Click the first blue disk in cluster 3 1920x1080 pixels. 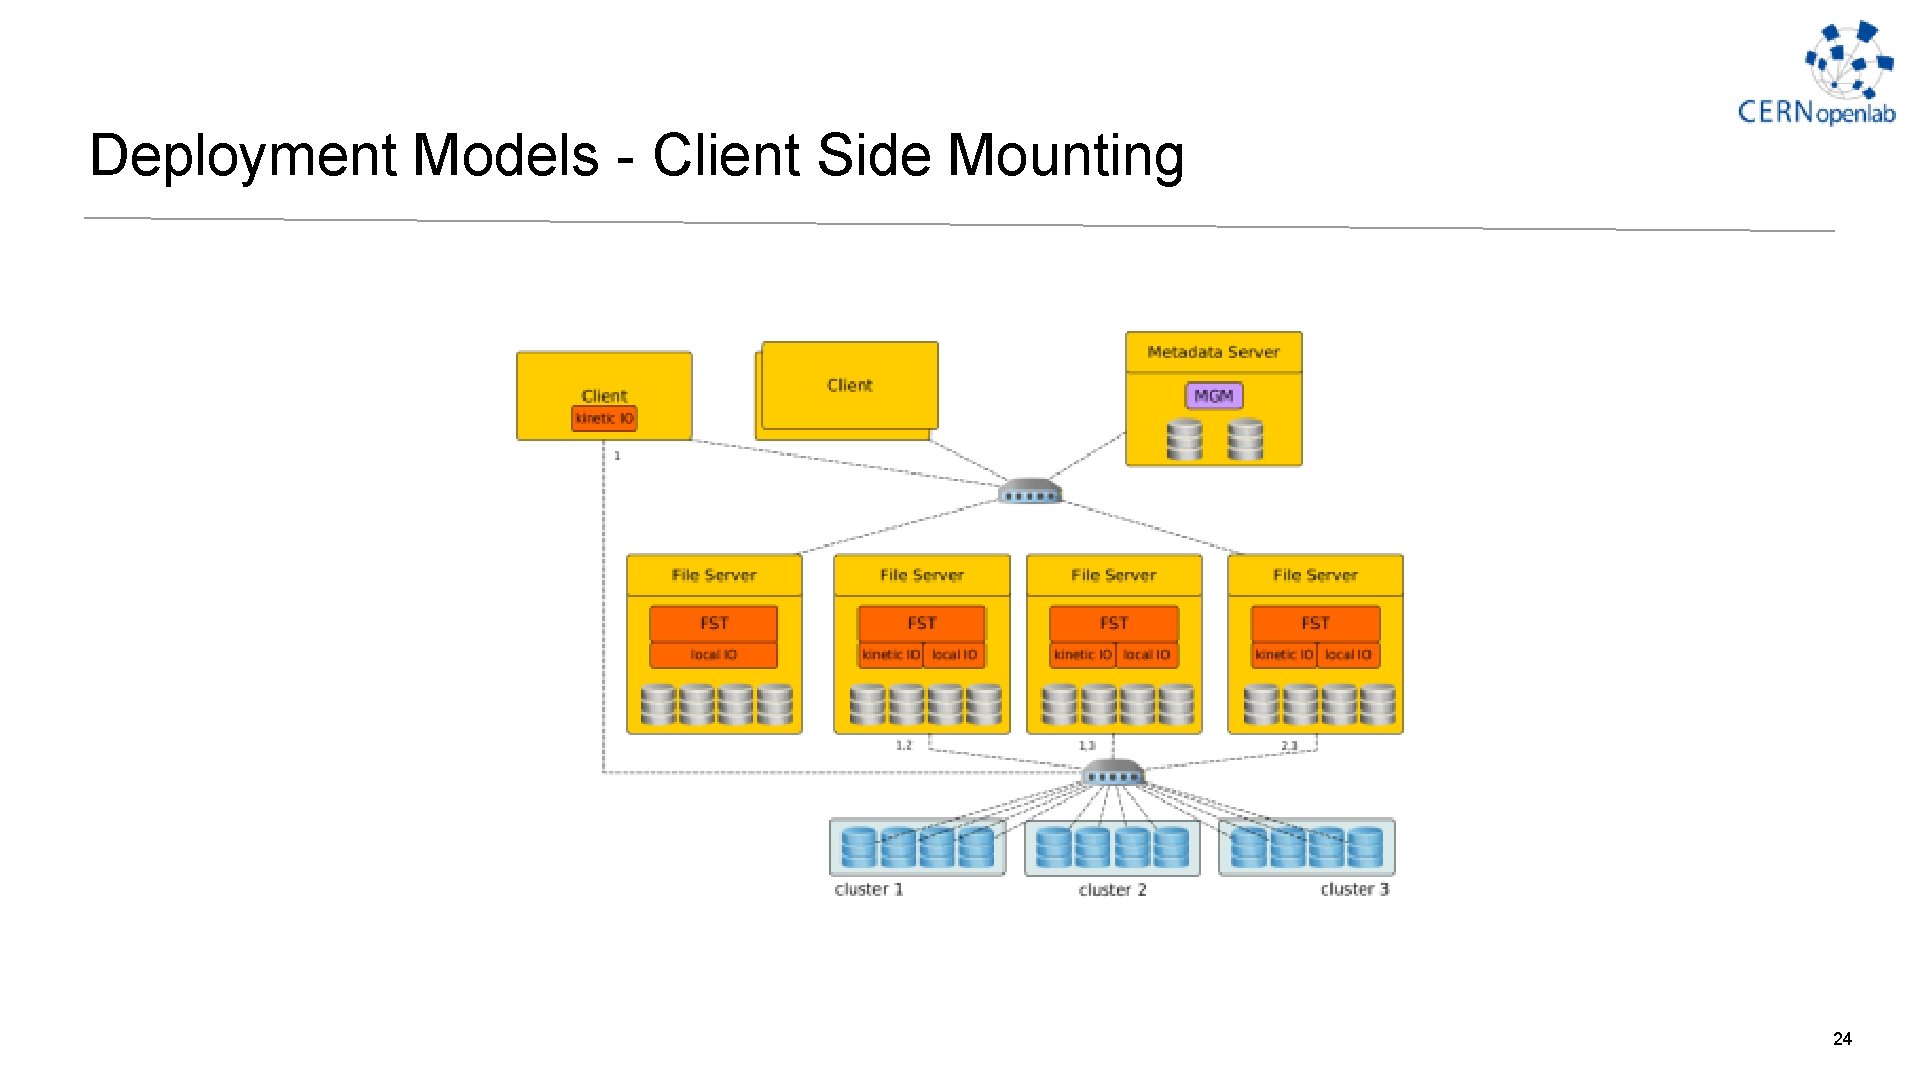point(1248,847)
